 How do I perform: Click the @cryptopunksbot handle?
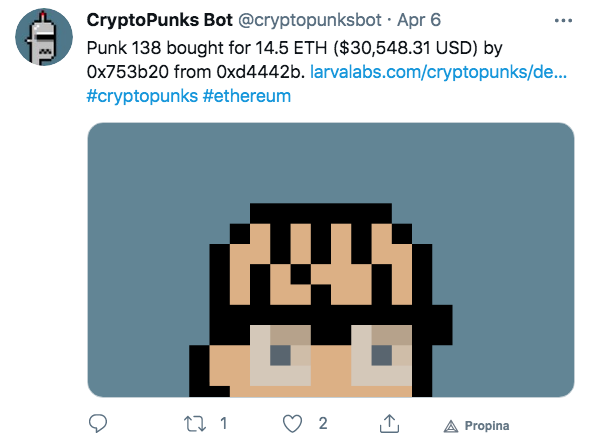pyautogui.click(x=310, y=20)
